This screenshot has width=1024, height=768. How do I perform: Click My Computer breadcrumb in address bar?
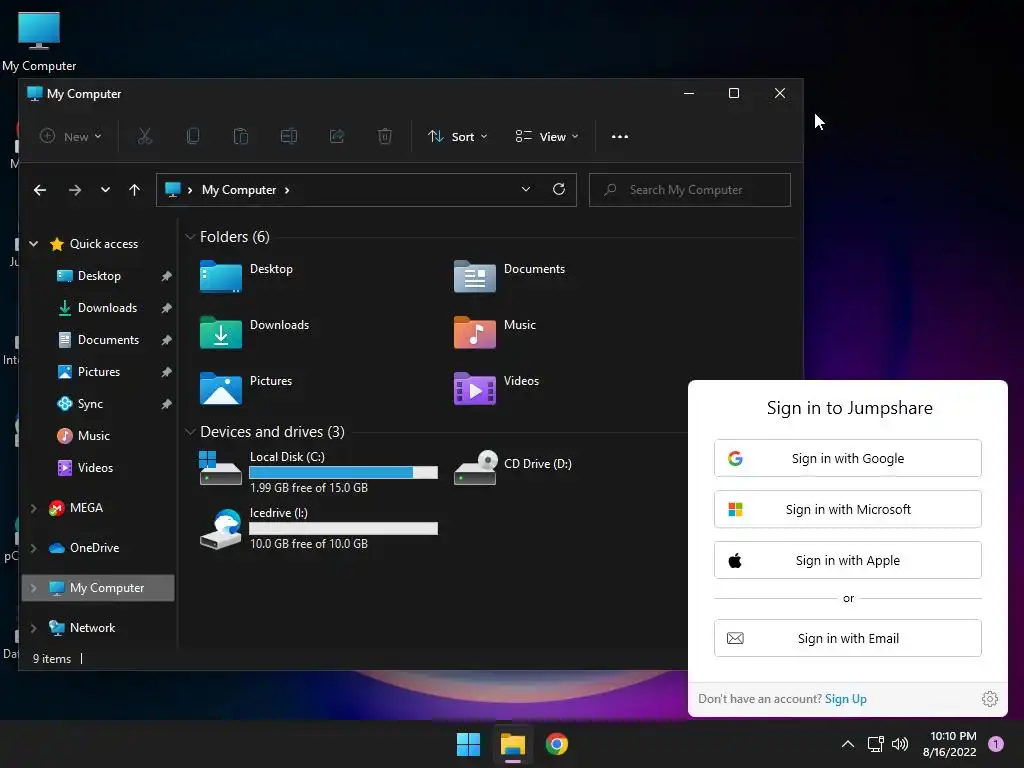tap(239, 189)
